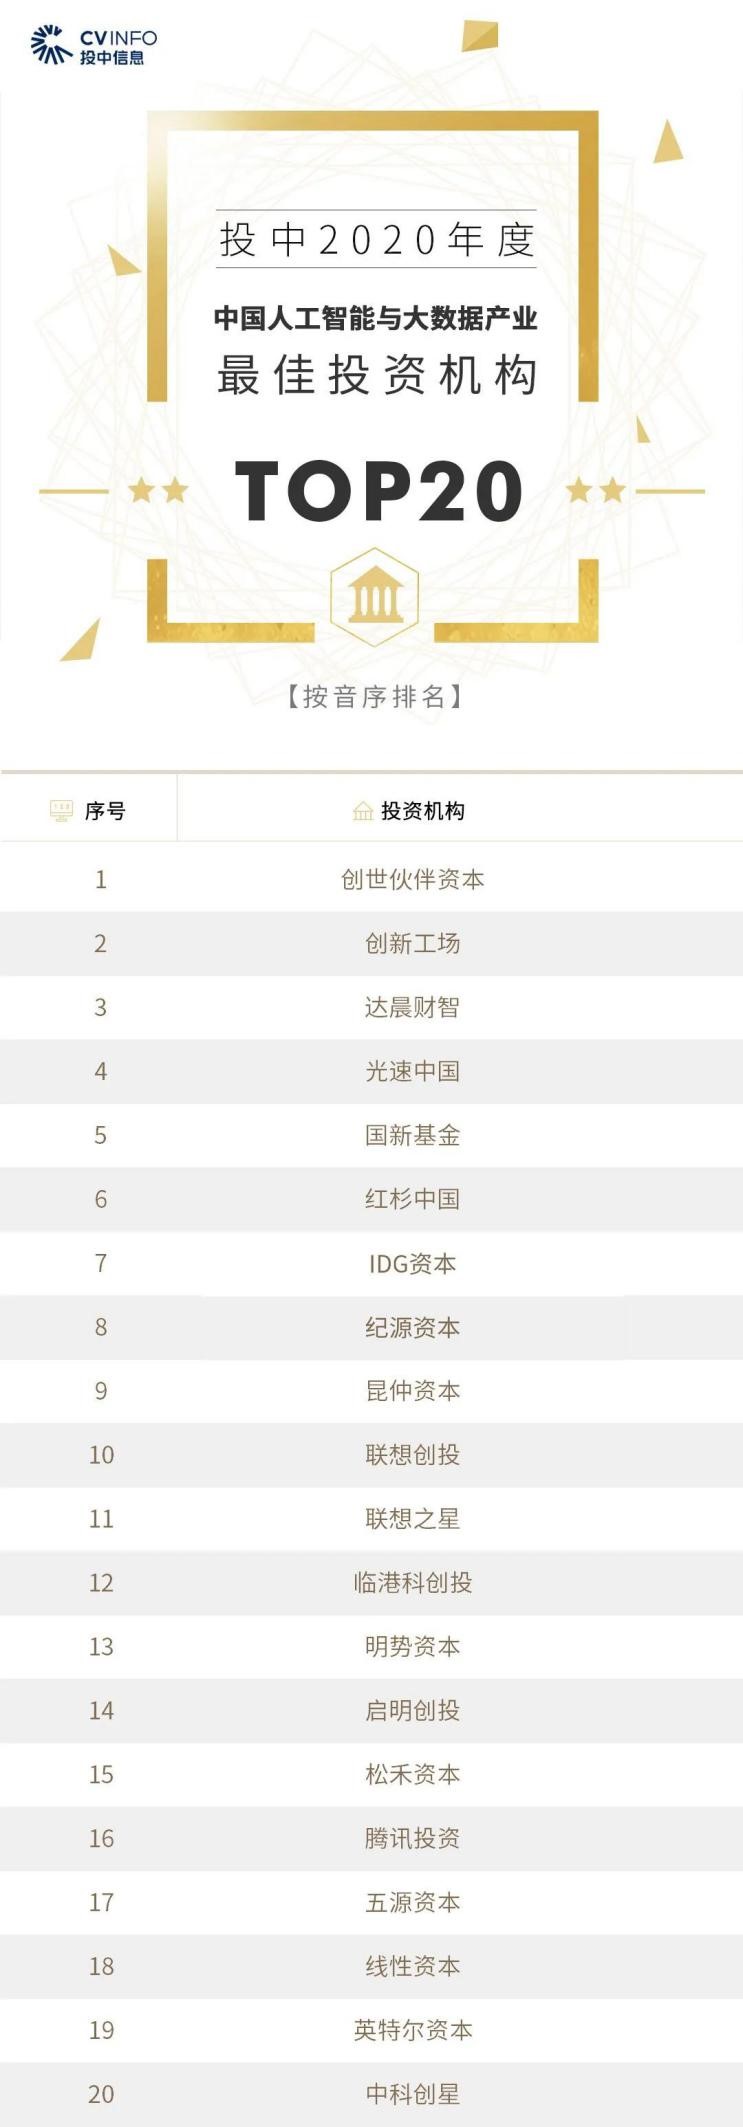Viewport: 743px width, 2127px height.
Task: Select 创新工场 row entry
Action: tap(412, 943)
